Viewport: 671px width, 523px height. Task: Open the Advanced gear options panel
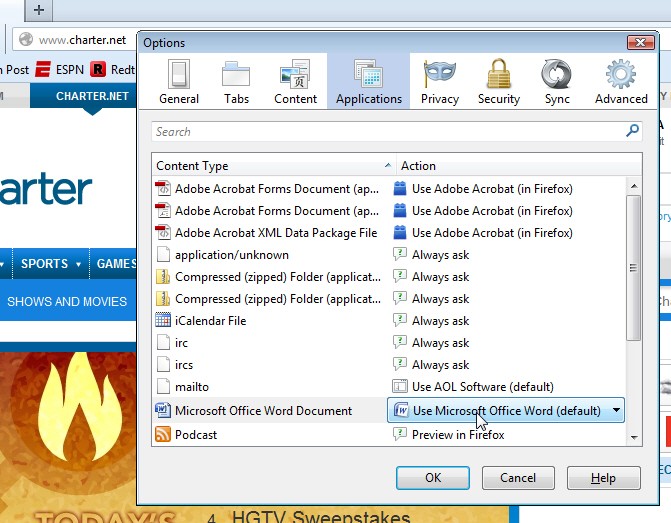point(621,81)
